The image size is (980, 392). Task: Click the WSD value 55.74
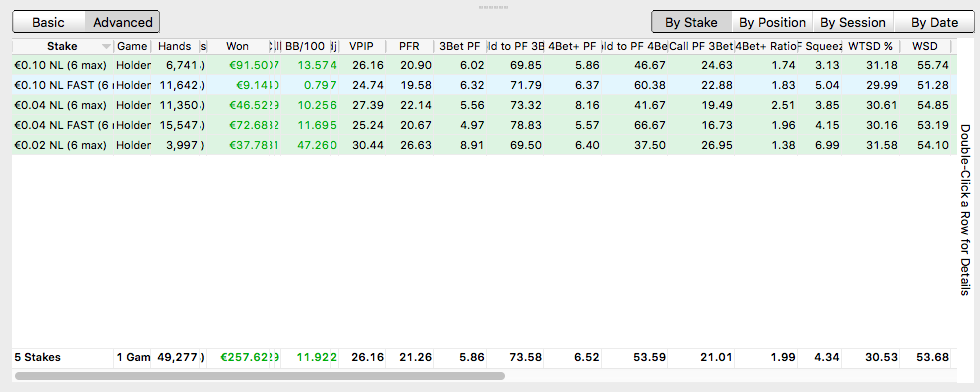(934, 65)
